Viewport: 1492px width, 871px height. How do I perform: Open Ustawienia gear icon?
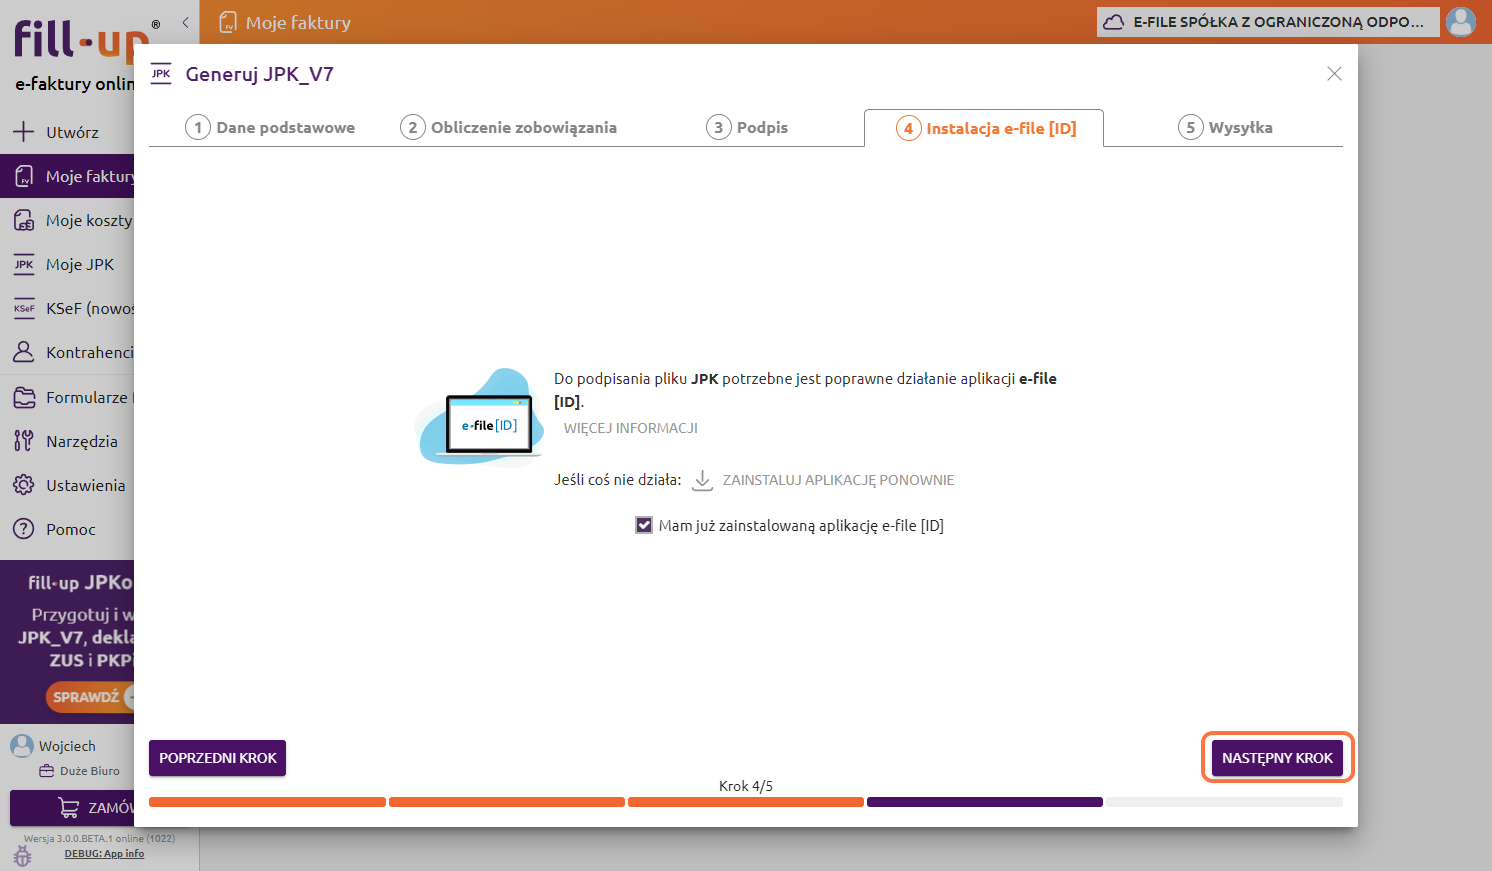coord(24,485)
